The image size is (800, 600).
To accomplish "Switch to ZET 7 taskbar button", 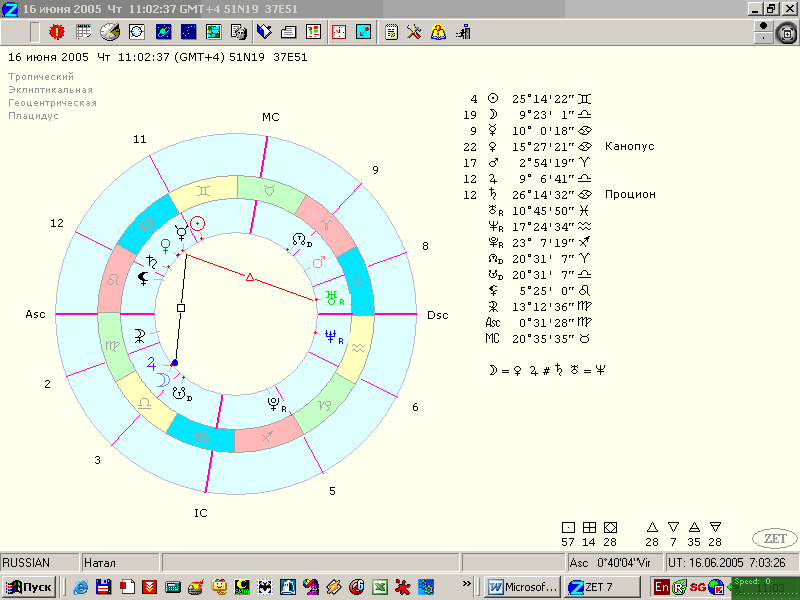I will coord(603,587).
